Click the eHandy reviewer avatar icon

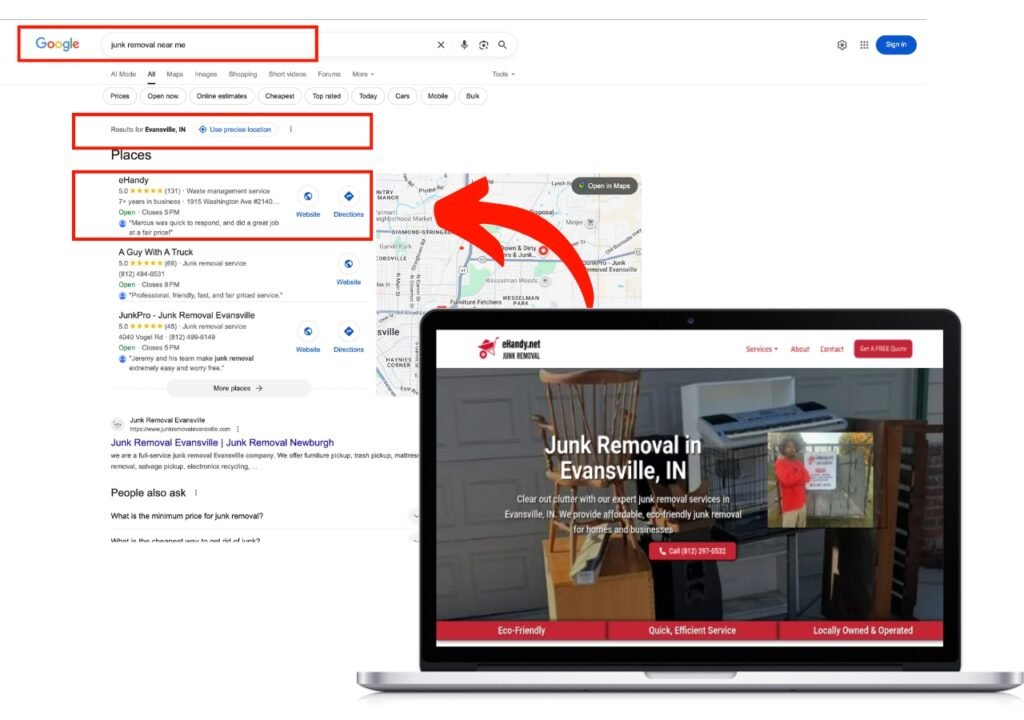(122, 223)
